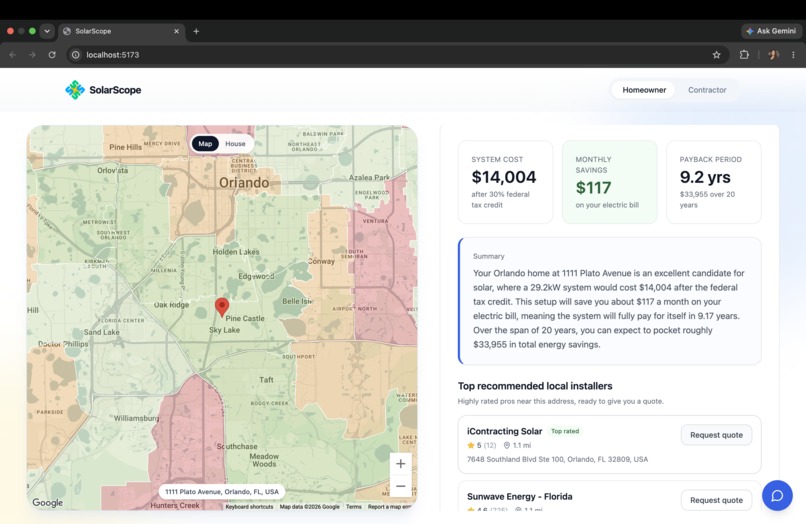Click the iContracting Solar installer name
Screen dimensions: 806x524
point(504,431)
